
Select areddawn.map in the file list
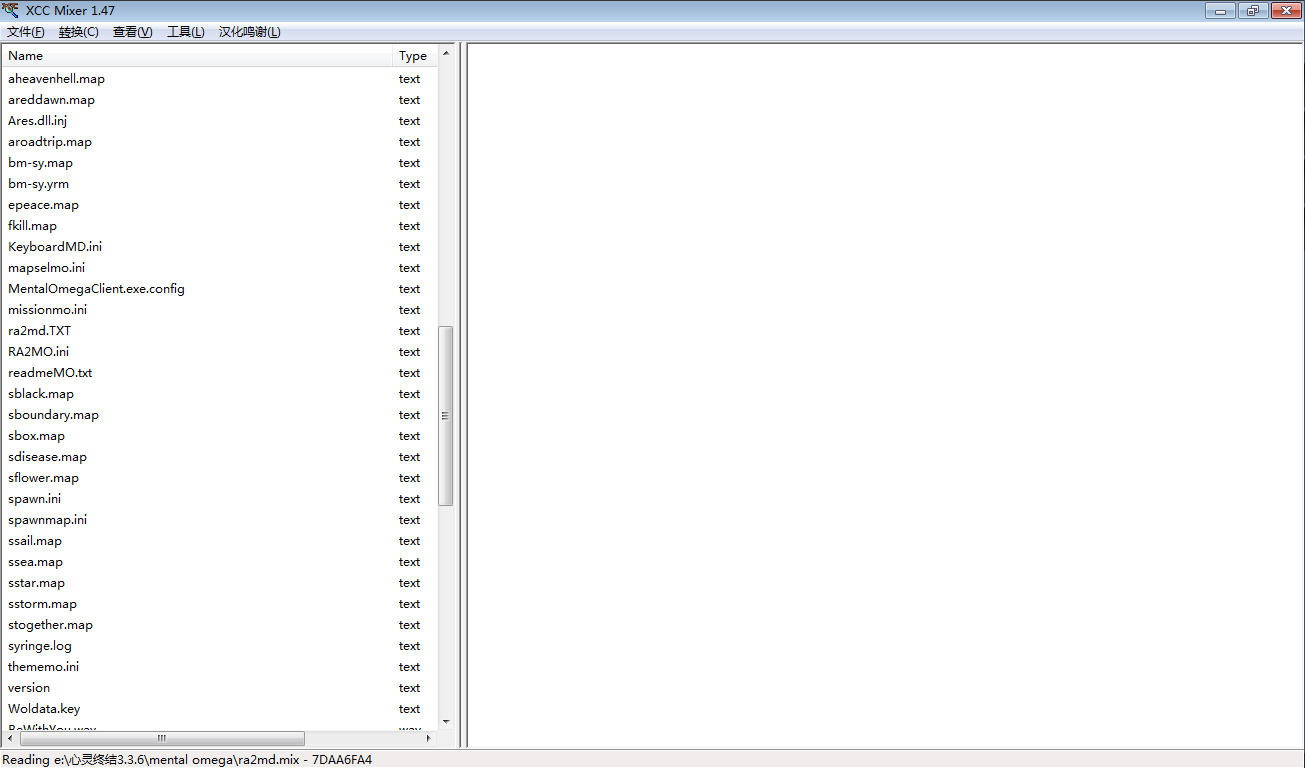tap(51, 100)
